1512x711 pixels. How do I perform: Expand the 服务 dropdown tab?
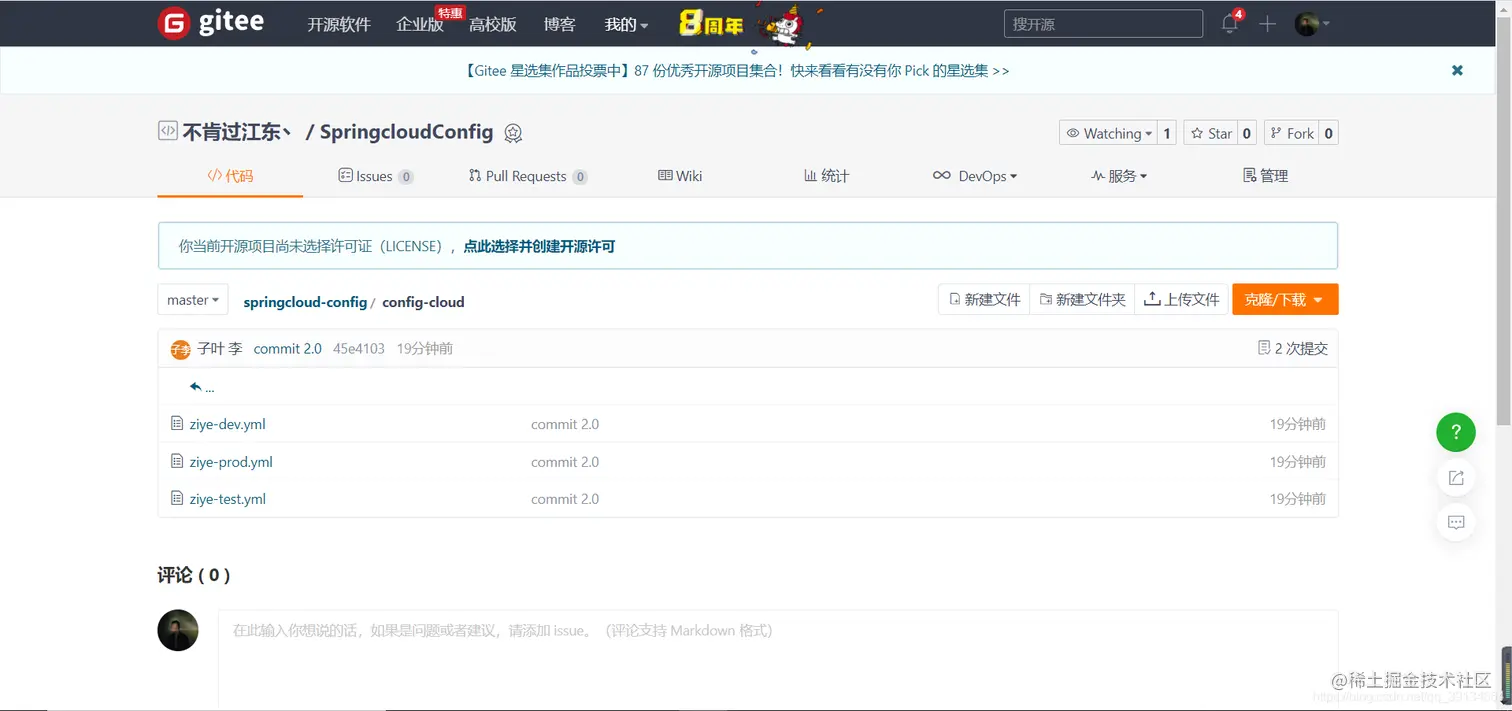tap(1119, 176)
